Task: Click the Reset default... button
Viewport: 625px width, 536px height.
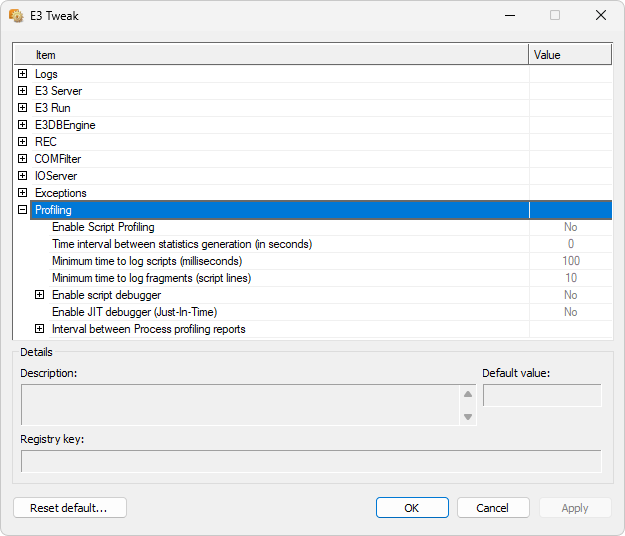Action: (x=70, y=508)
